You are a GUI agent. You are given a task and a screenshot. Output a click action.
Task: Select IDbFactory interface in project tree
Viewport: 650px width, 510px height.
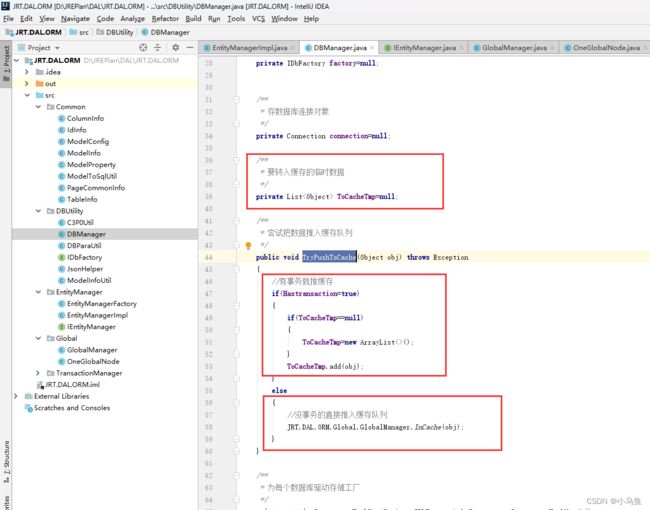(x=84, y=257)
